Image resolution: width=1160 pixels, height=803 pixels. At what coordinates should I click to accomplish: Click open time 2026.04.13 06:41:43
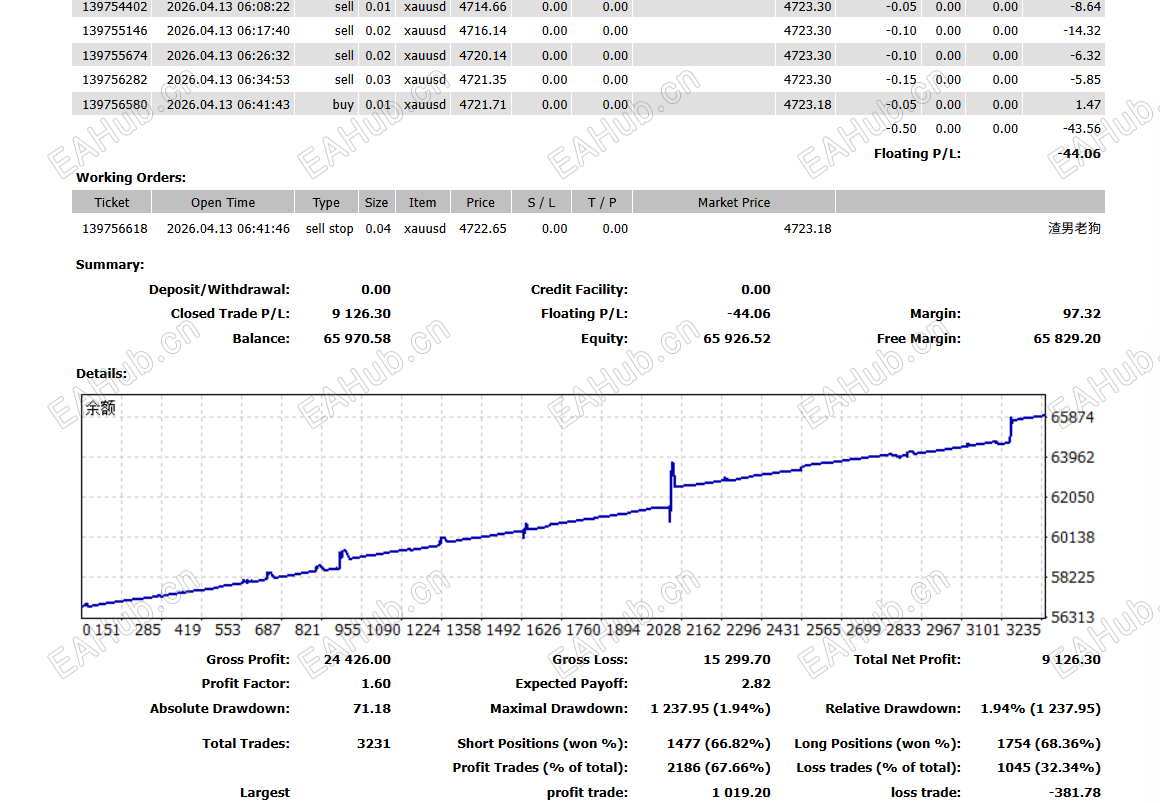click(228, 104)
